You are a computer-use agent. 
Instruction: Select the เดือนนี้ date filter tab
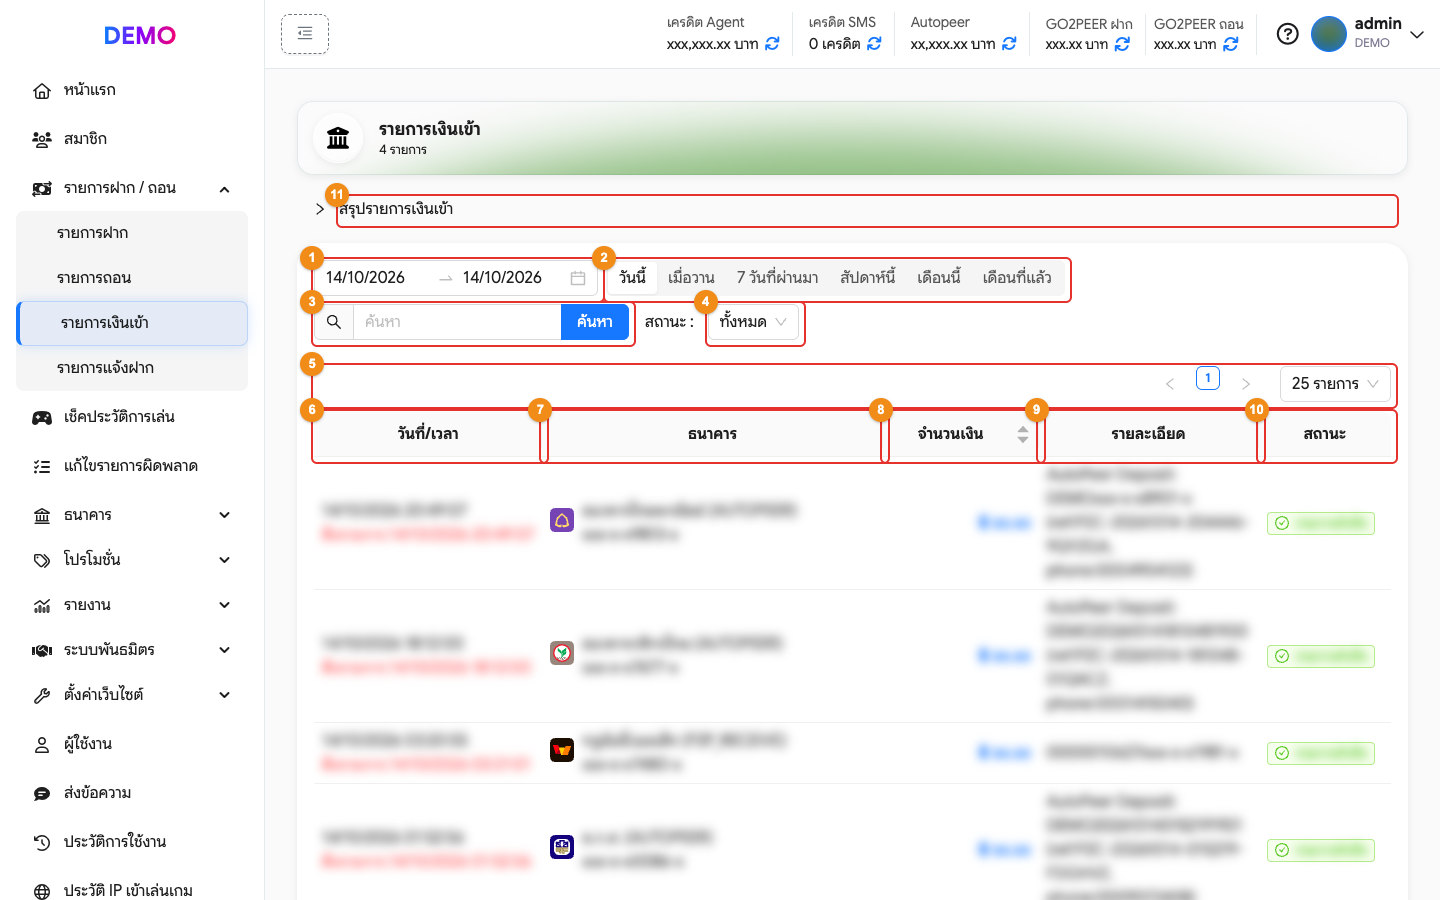(x=939, y=277)
